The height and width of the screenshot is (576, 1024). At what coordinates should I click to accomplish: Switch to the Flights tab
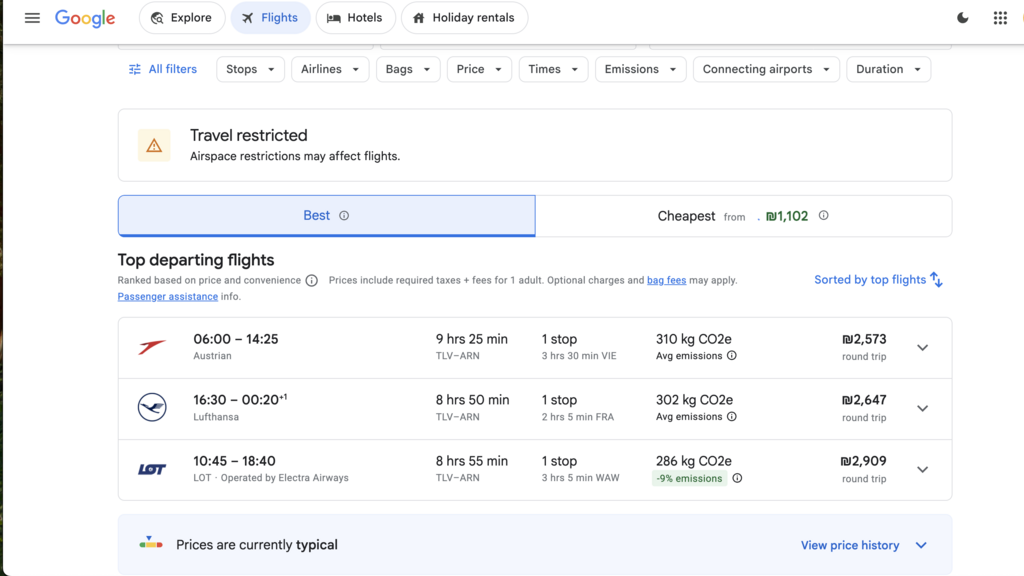click(270, 18)
